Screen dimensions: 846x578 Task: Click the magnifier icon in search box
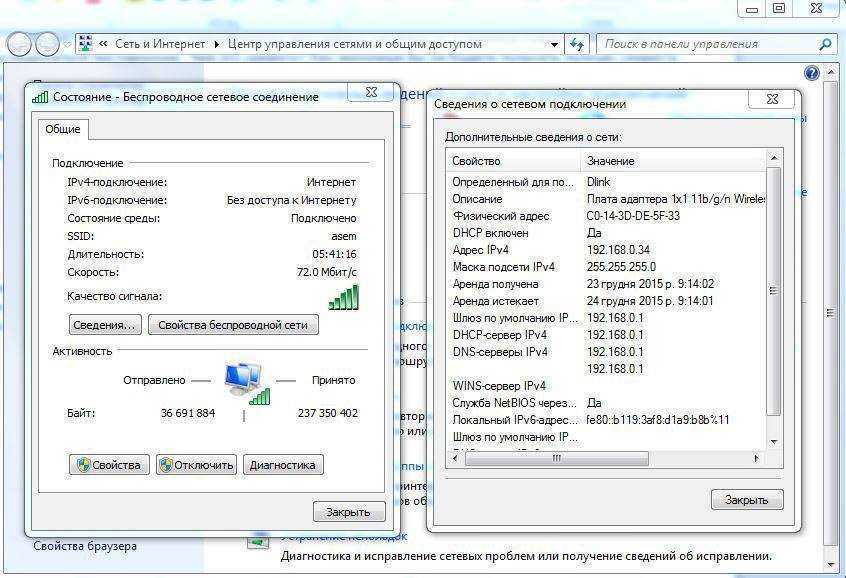[825, 44]
